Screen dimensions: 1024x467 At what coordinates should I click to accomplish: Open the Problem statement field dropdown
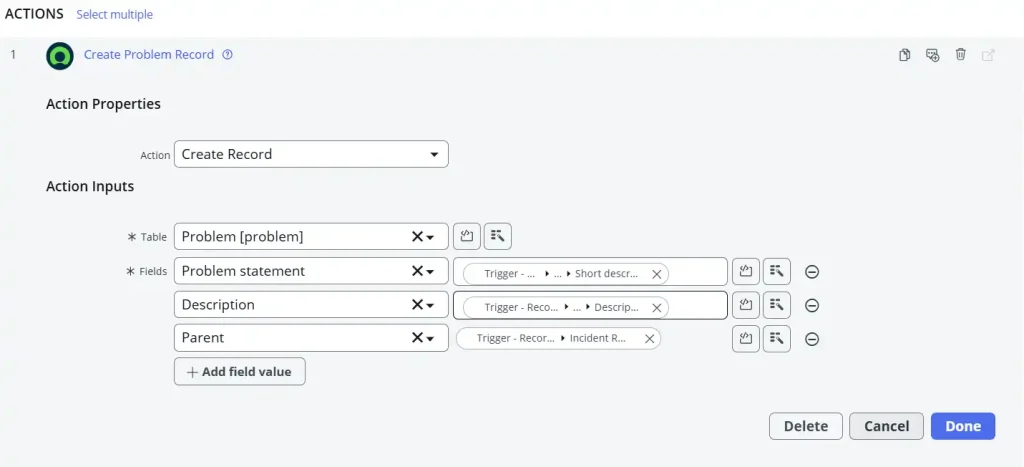tap(431, 271)
